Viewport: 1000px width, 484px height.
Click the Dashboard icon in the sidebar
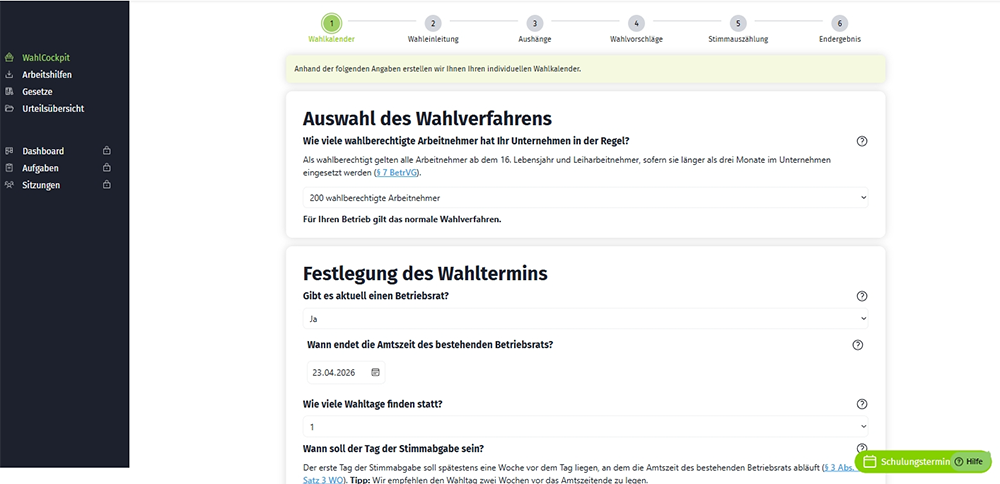click(9, 151)
